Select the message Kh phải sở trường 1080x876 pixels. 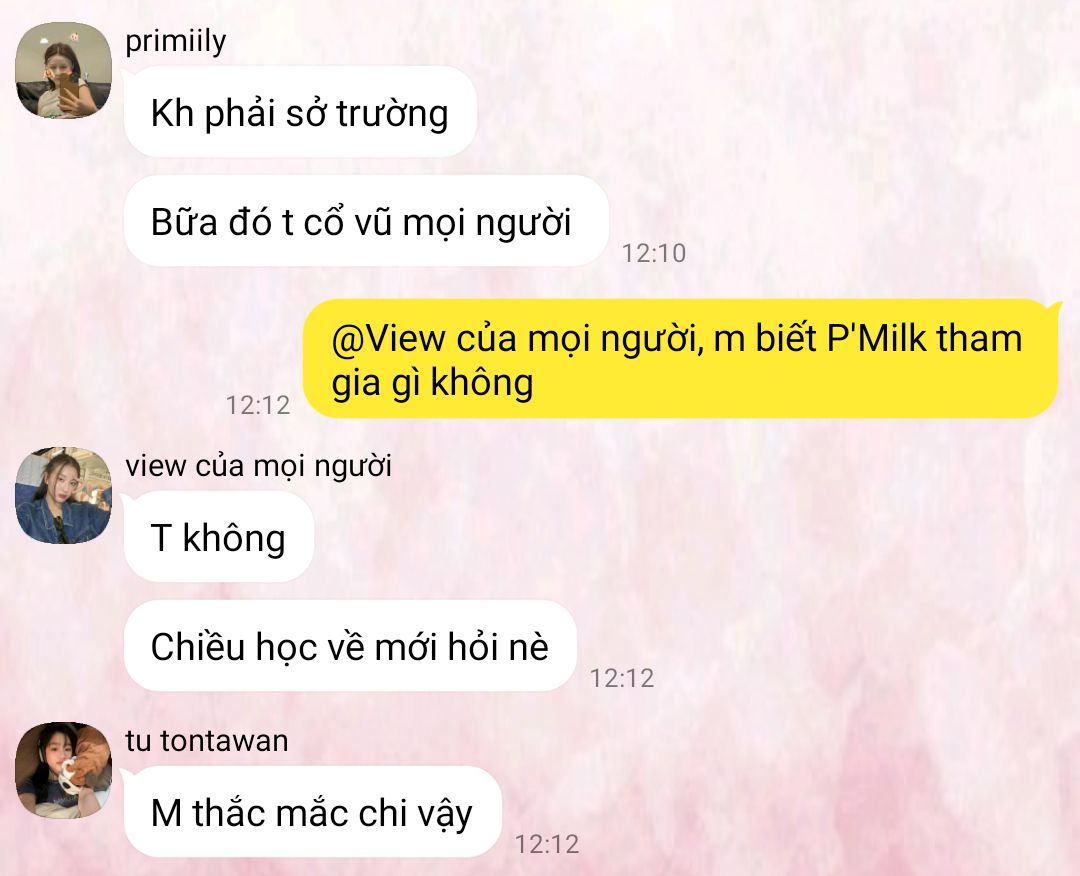pos(300,112)
